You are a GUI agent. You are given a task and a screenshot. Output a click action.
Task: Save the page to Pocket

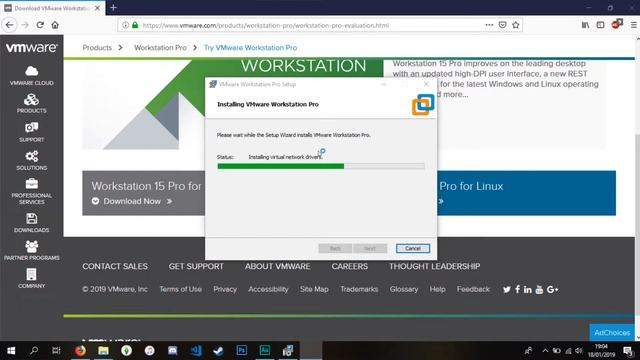pyautogui.click(x=502, y=25)
